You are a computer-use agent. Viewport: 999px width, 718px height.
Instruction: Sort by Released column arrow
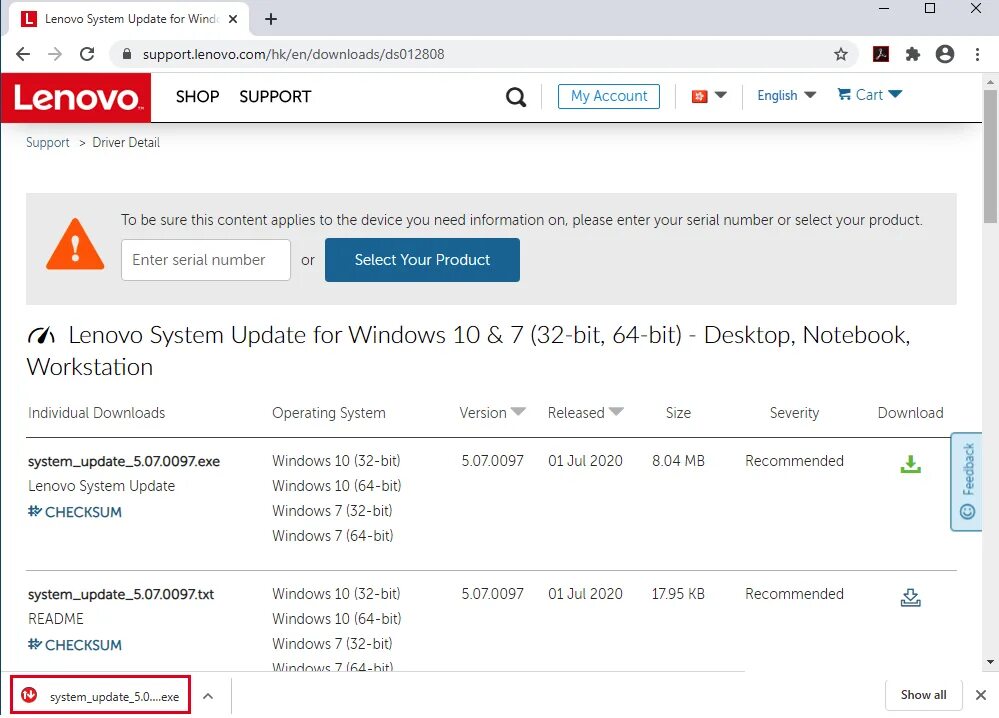[x=616, y=412]
